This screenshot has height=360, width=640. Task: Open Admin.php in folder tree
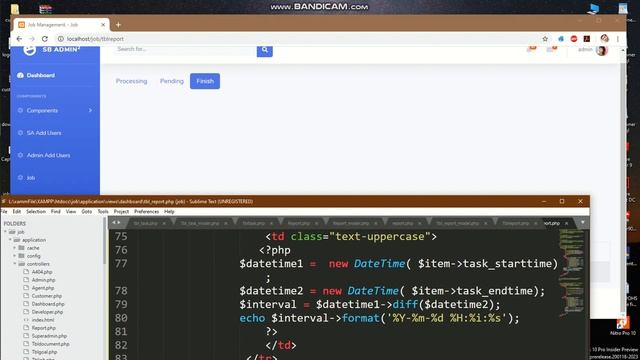coord(43,280)
